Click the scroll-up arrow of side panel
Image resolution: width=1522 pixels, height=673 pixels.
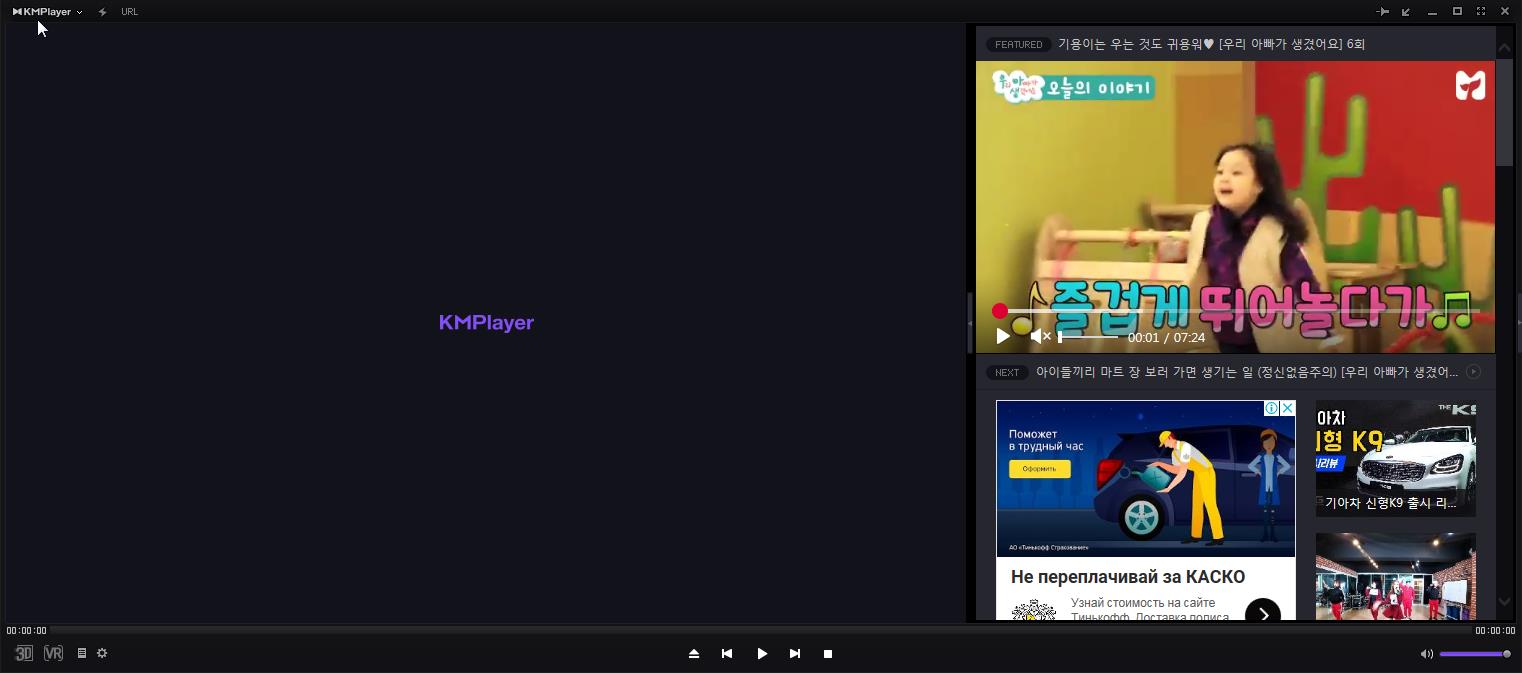pos(1505,48)
